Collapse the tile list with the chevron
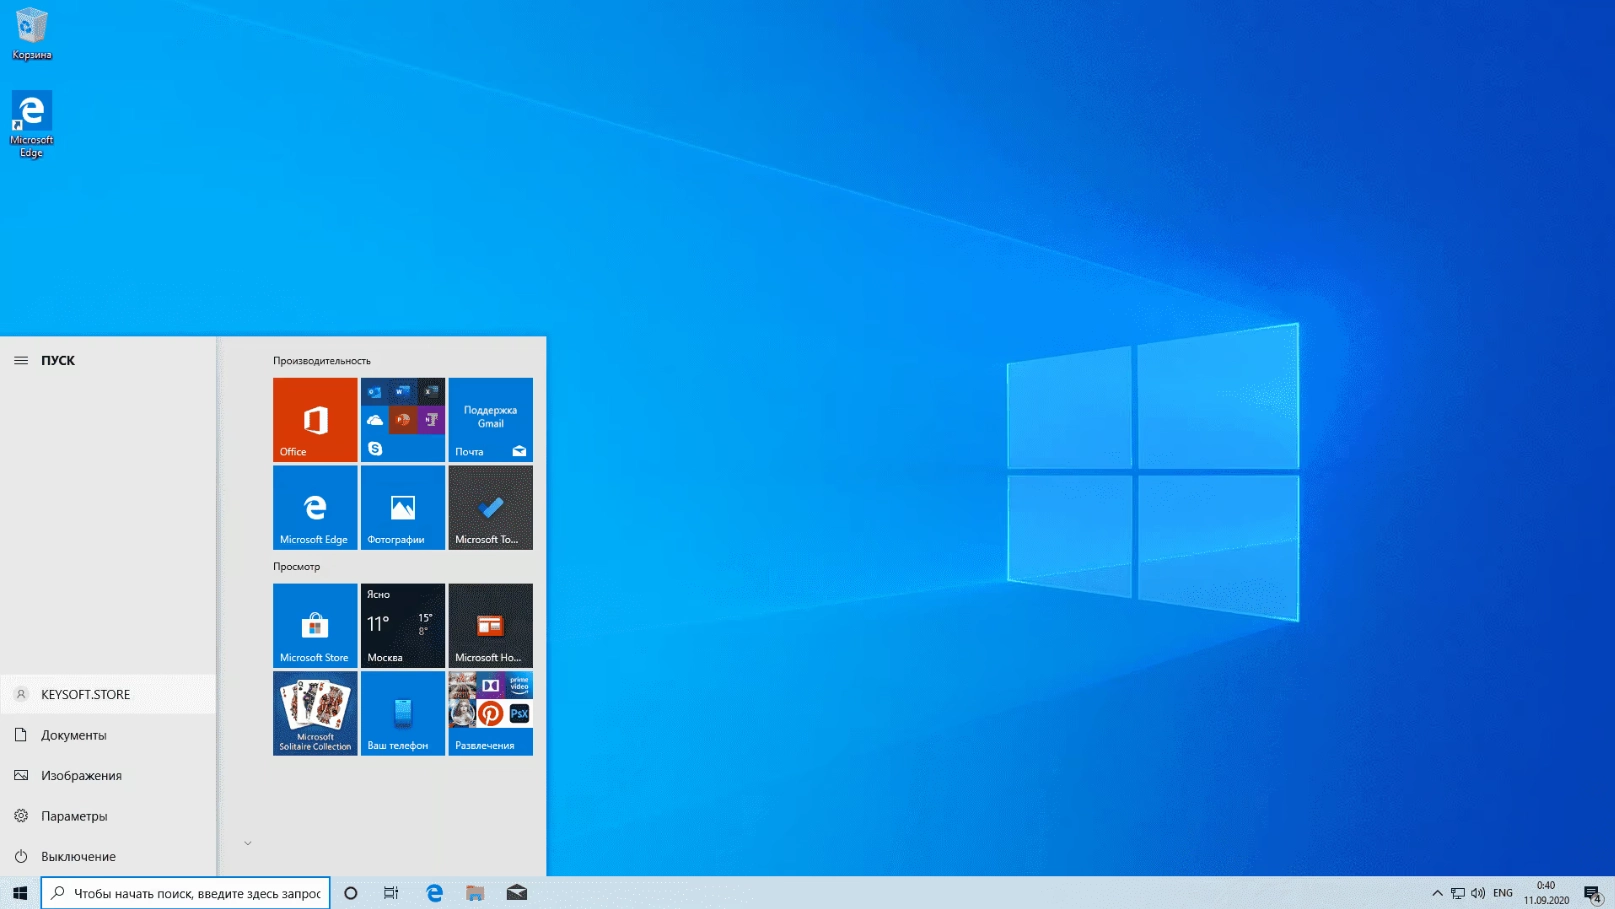Screen dimensions: 1615x909 pyautogui.click(x=247, y=843)
